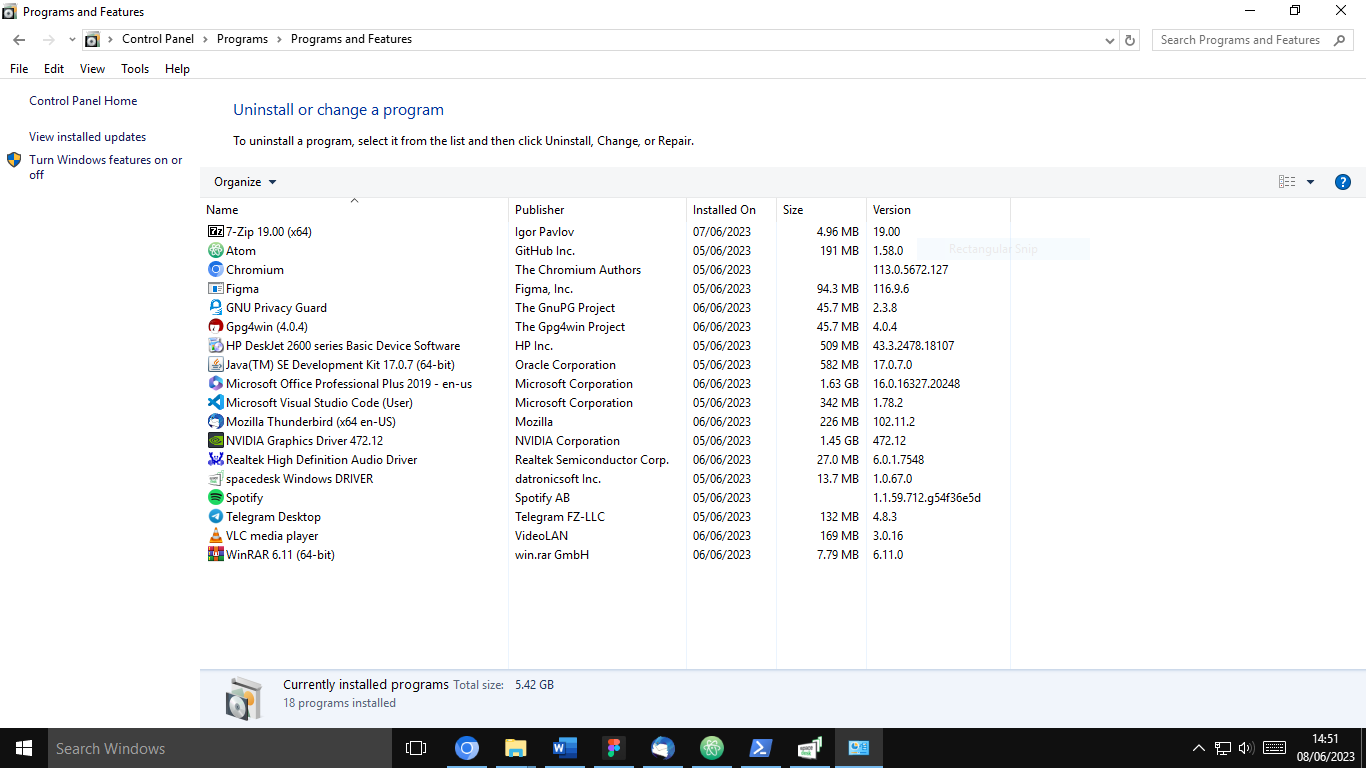Select the Oracle Corporation publisher cell
Screen dimensions: 1366x768
[565, 365]
